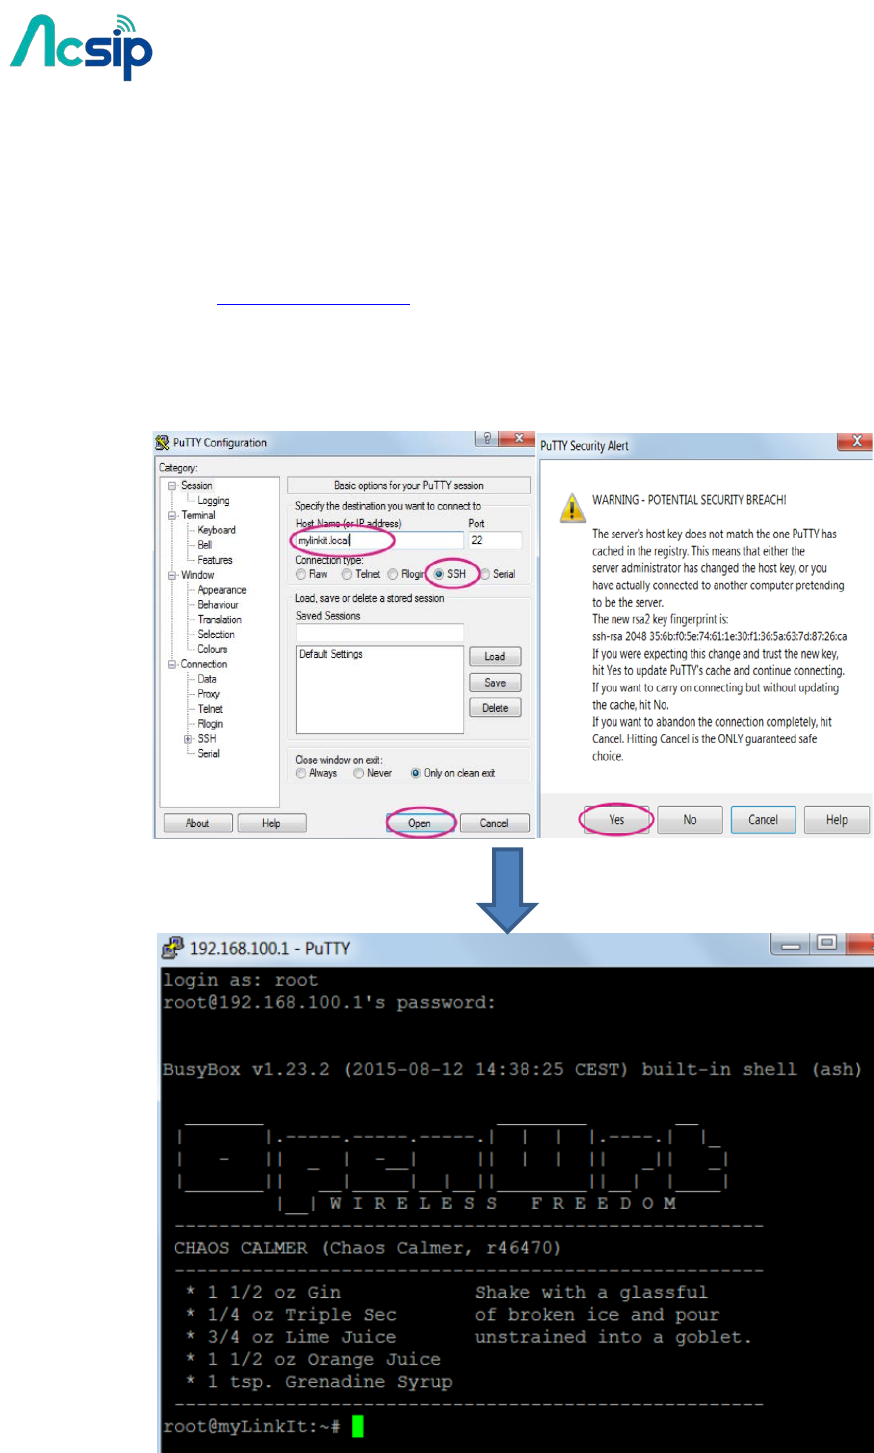The image size is (874, 1453).
Task: Select the Serial connection type radio button
Action: point(485,574)
